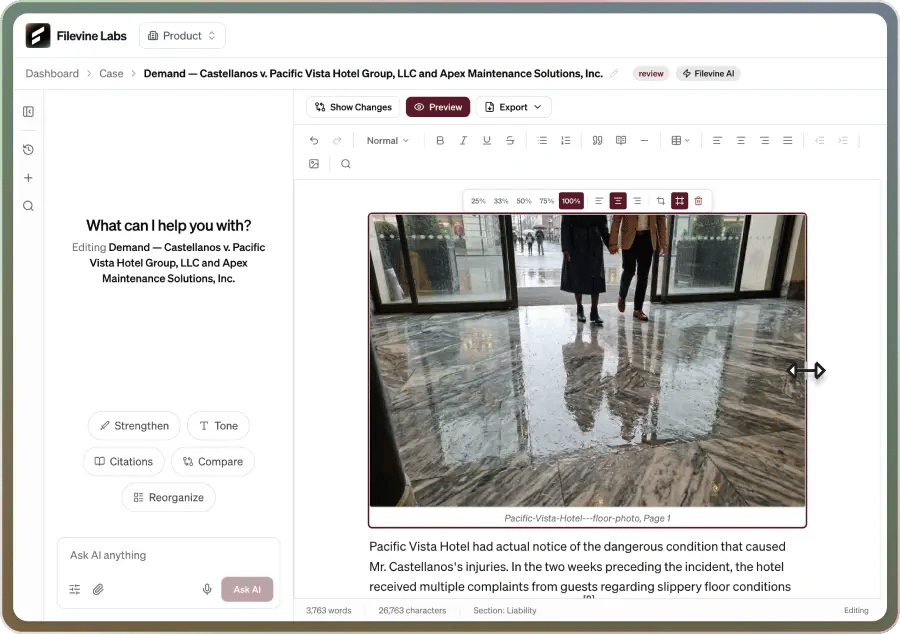
Task: Set image width to 100%
Action: point(571,201)
